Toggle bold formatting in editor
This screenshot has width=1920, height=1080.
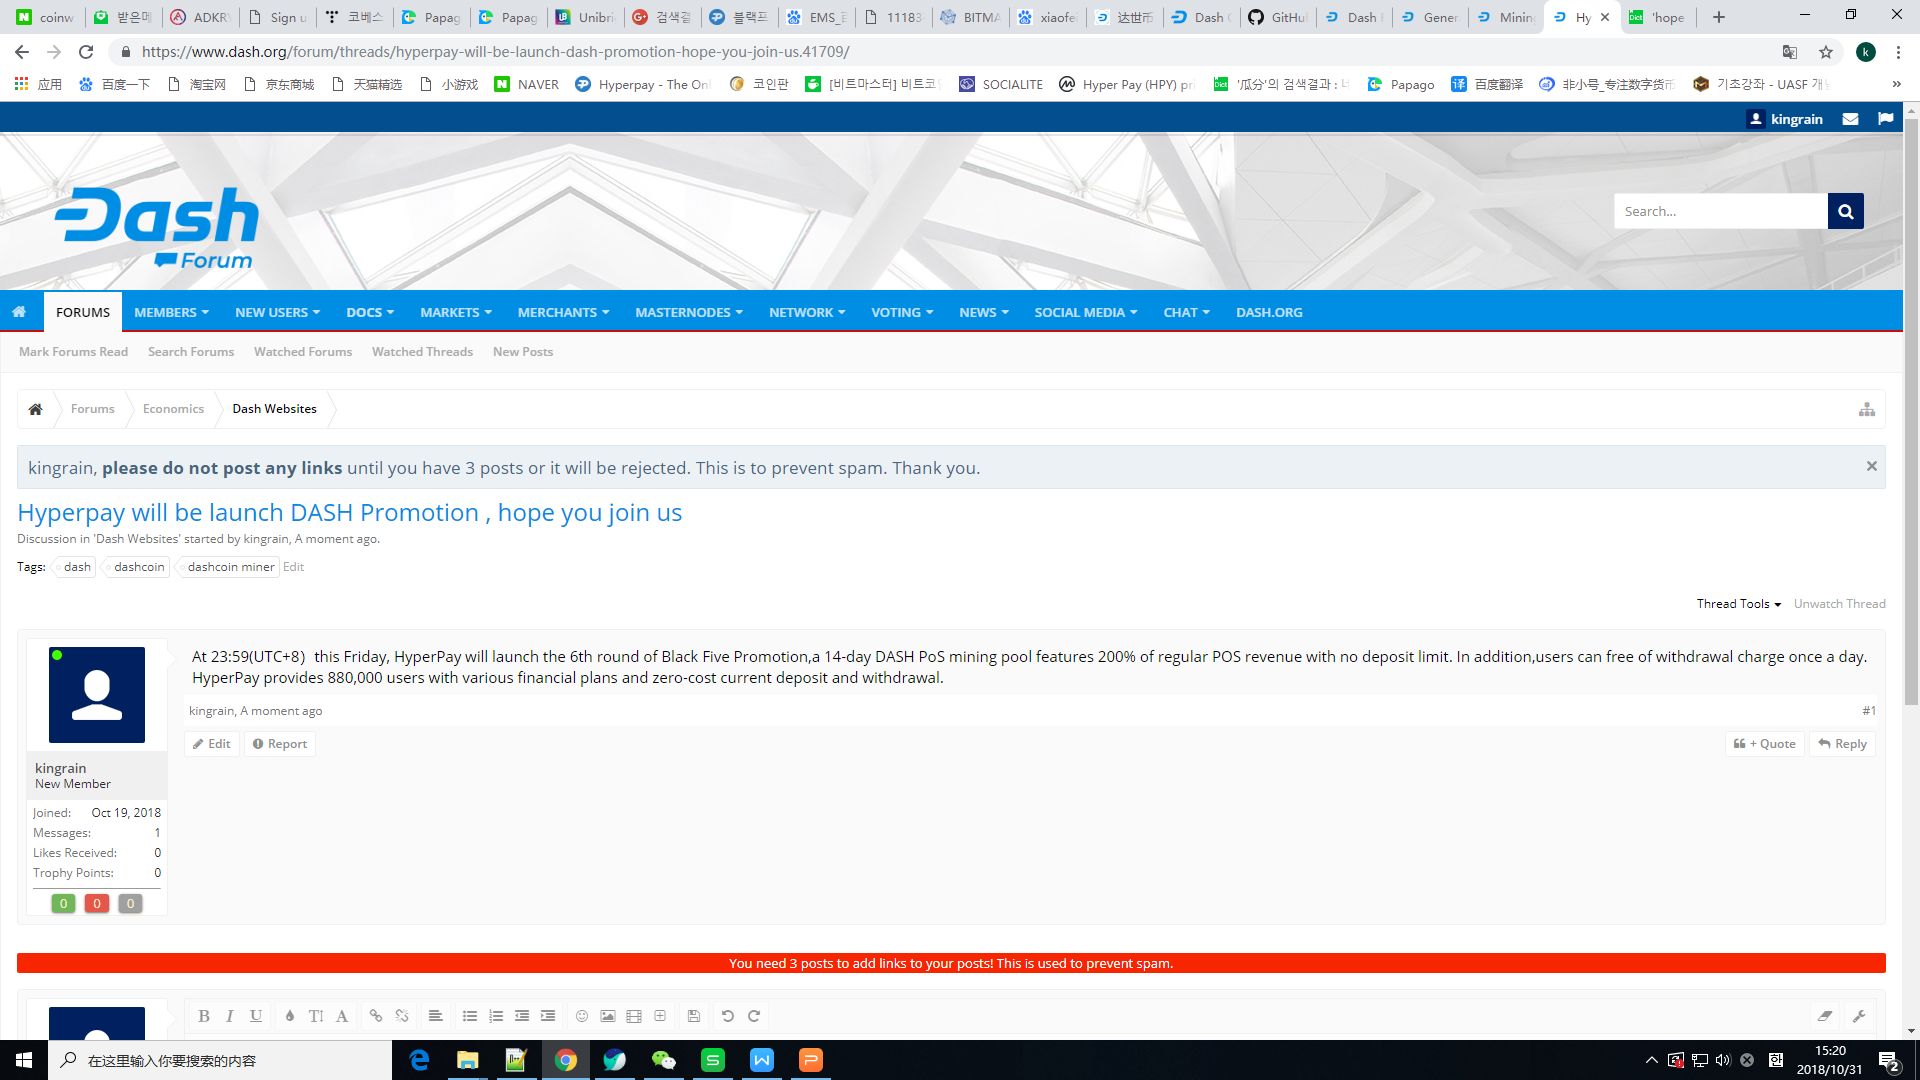tap(204, 1016)
